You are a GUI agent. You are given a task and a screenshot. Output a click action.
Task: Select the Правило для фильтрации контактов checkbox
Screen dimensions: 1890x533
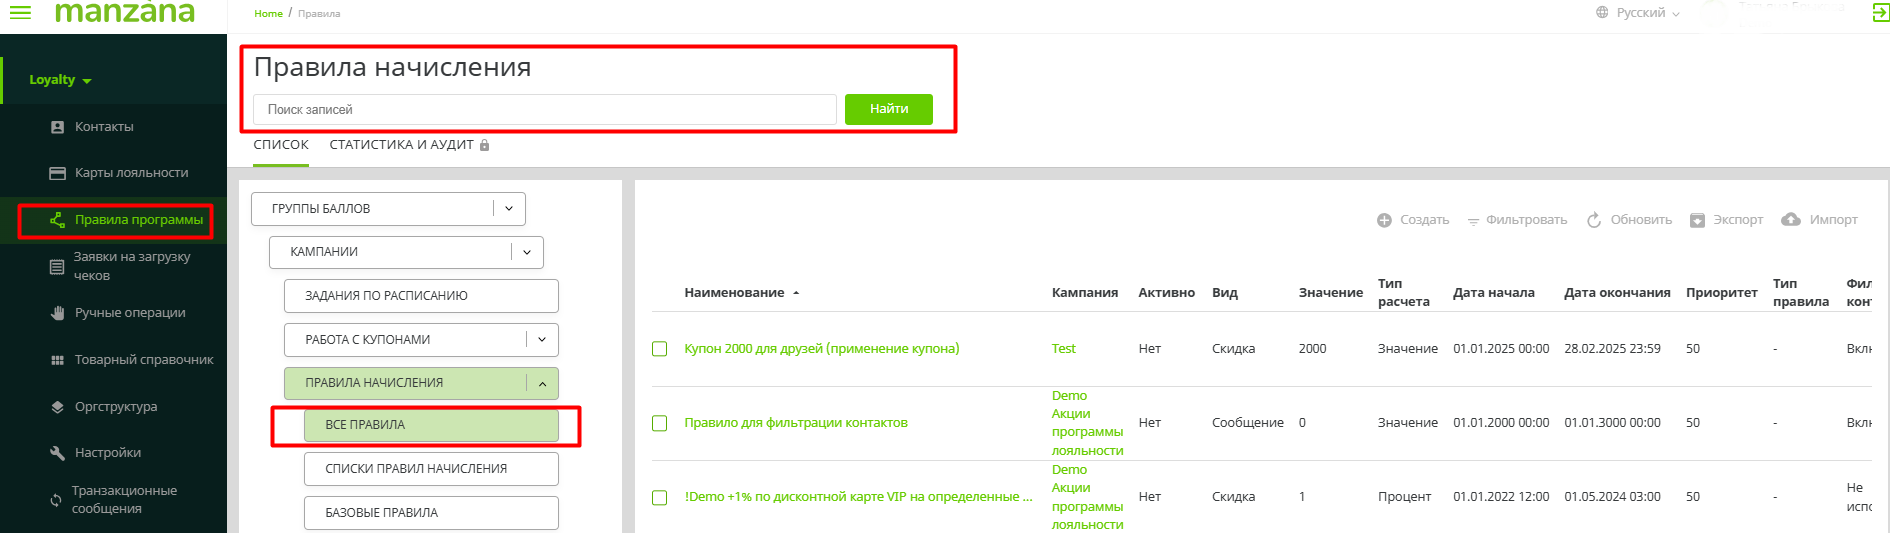660,423
